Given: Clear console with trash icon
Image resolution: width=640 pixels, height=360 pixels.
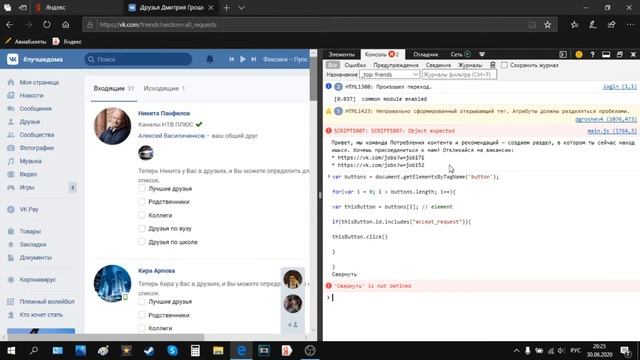Looking at the screenshot, I should click(493, 65).
